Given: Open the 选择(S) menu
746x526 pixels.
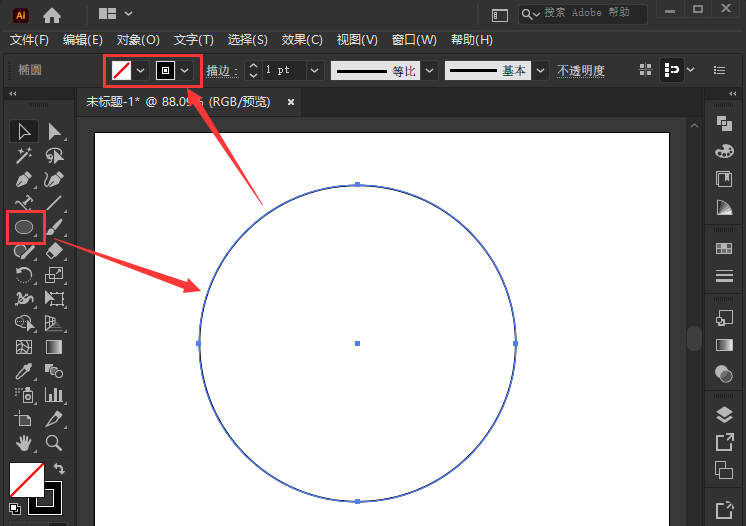Looking at the screenshot, I should tap(247, 40).
